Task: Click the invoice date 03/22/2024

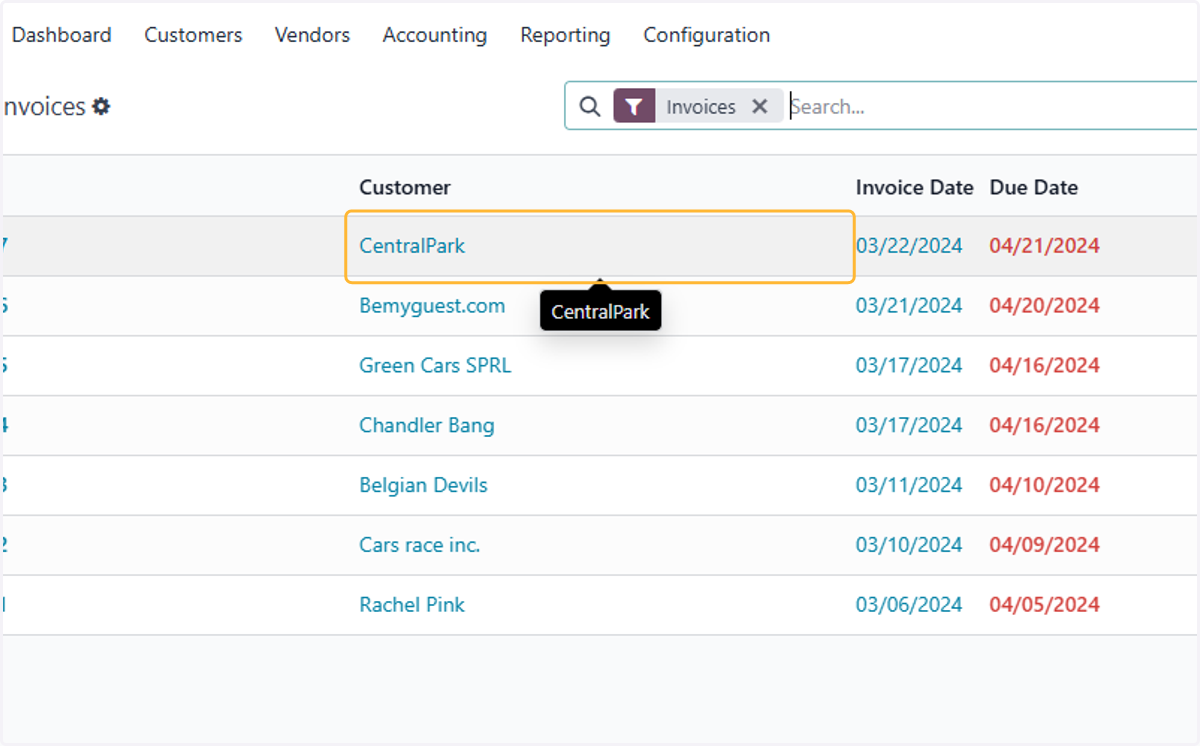Action: [x=909, y=245]
